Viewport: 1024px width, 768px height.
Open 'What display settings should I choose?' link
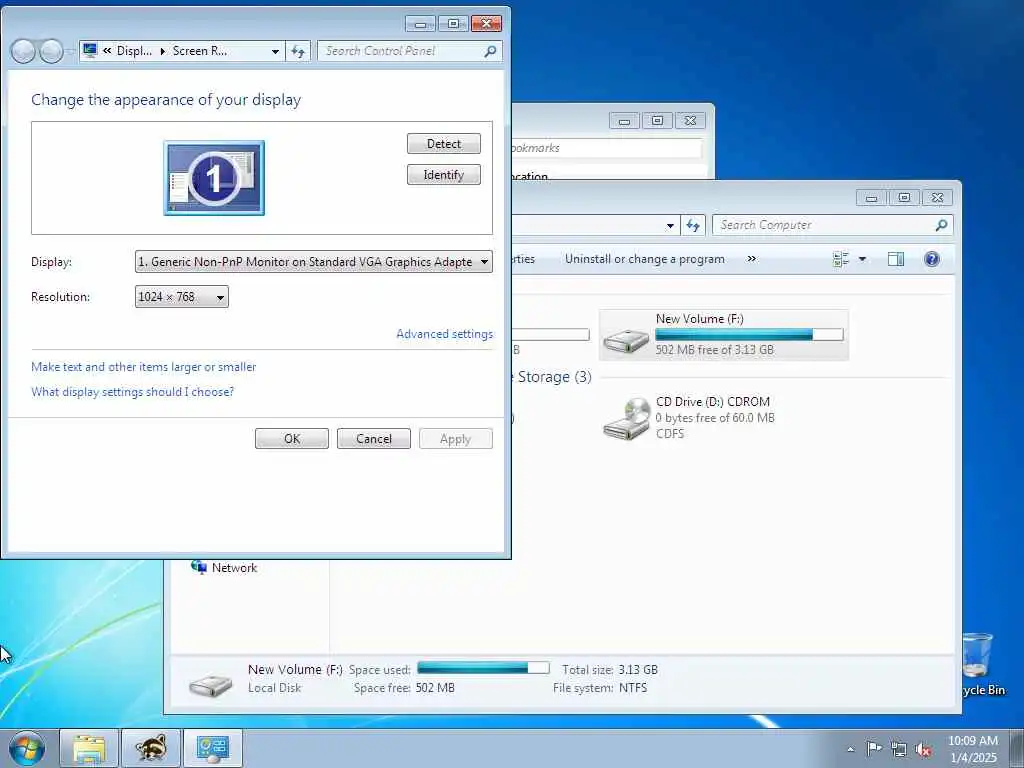133,392
